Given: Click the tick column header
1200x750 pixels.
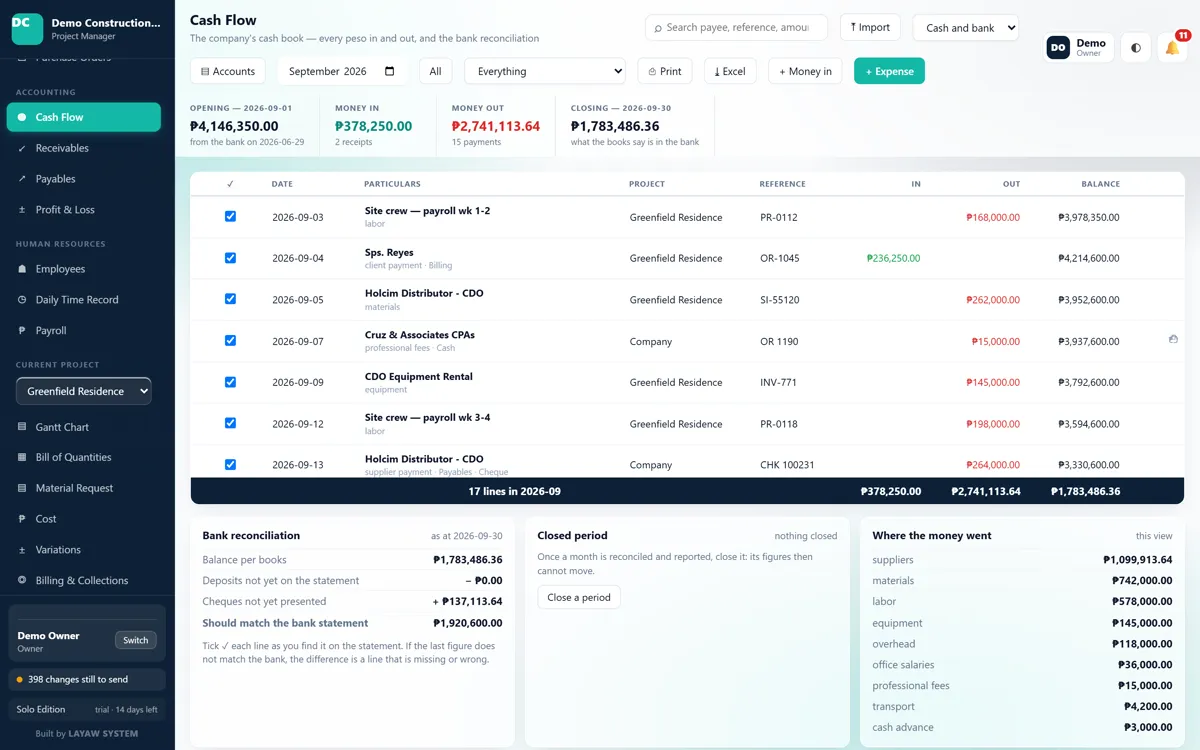Looking at the screenshot, I should point(230,184).
